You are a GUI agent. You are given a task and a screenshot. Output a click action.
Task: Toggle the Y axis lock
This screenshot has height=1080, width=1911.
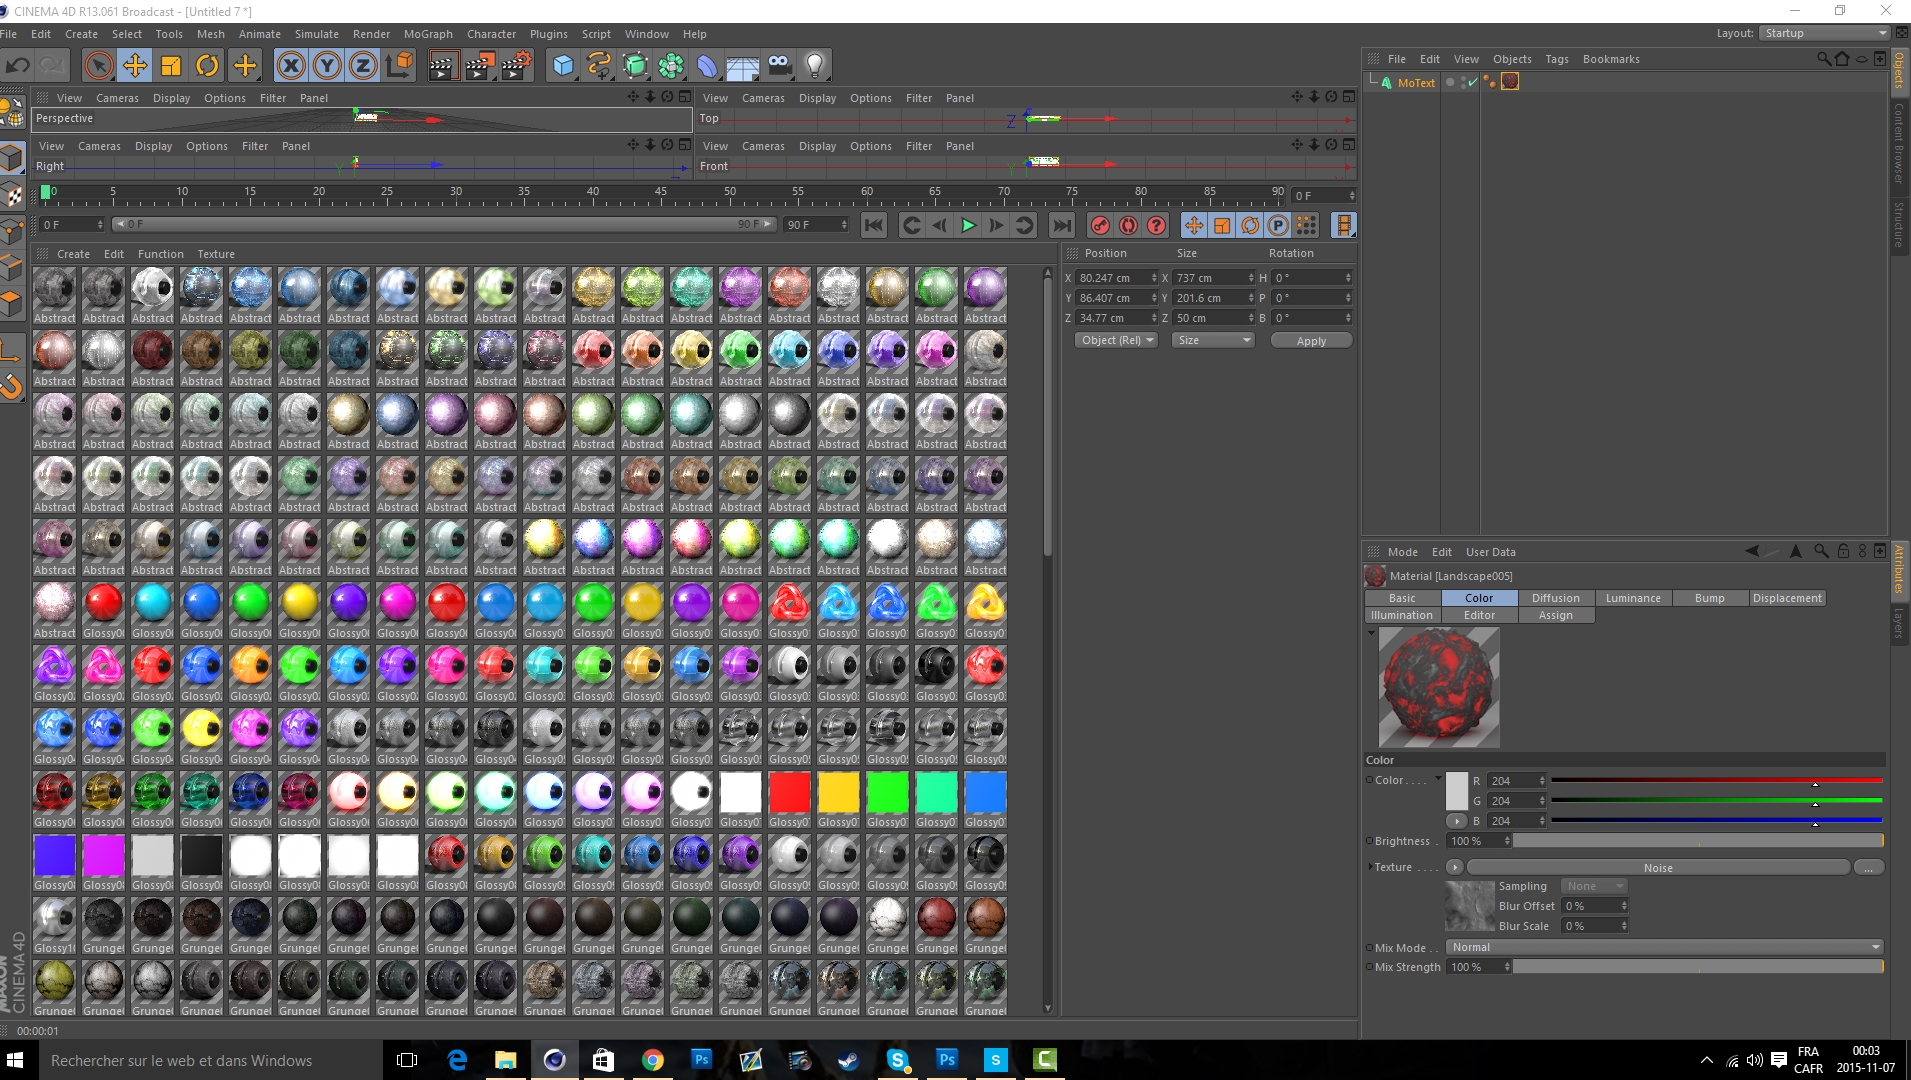(x=327, y=66)
